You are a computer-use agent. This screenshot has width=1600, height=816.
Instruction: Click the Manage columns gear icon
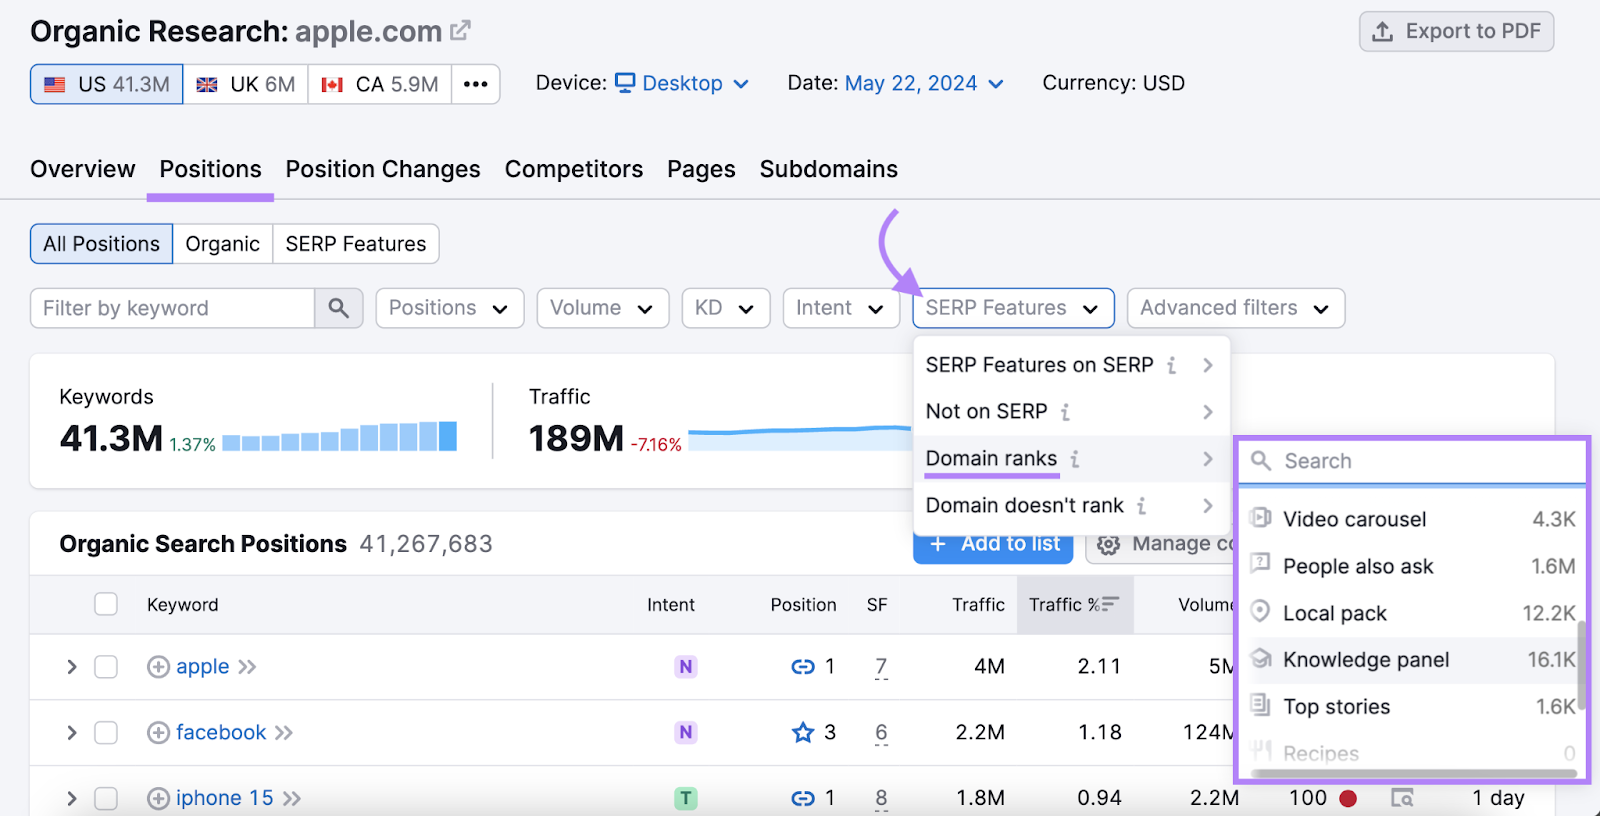[x=1108, y=544]
